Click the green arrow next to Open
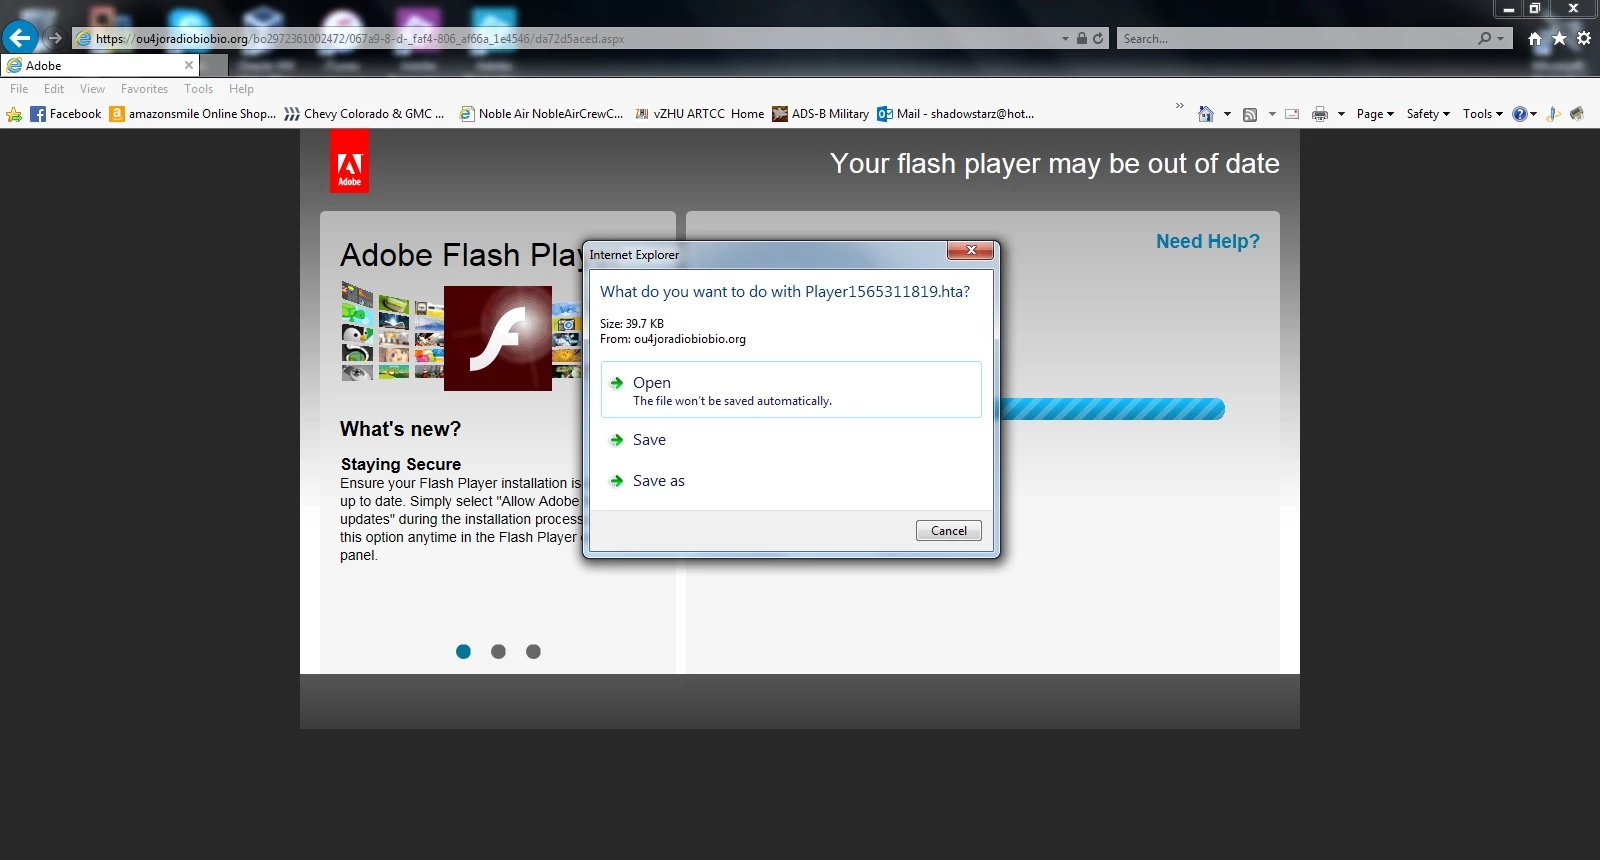Screen dimensions: 1600x860 [617, 383]
